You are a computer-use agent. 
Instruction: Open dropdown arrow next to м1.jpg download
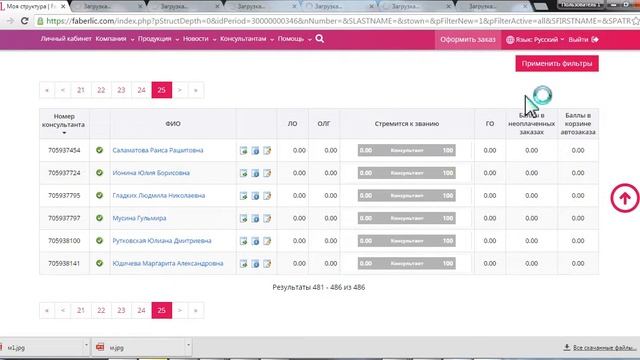tap(86, 345)
